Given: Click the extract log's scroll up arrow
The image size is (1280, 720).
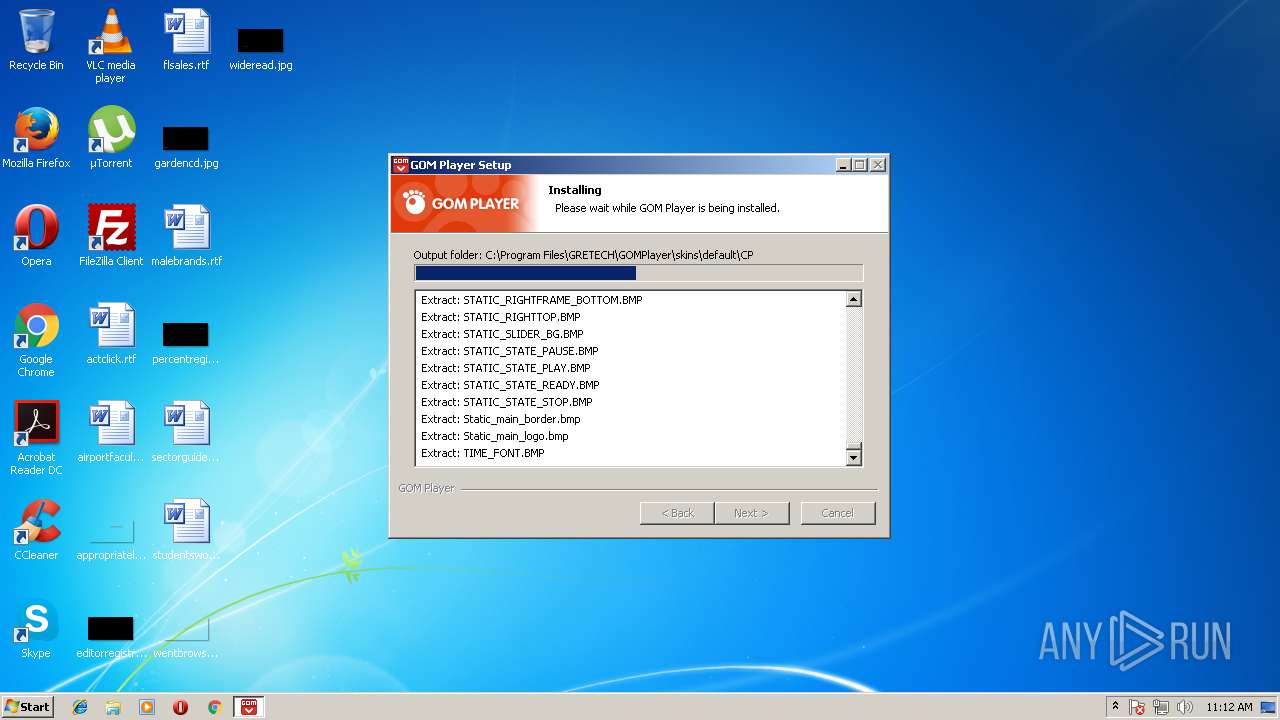Looking at the screenshot, I should tap(853, 299).
